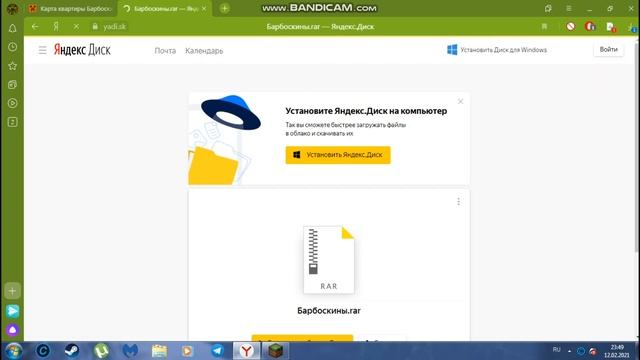This screenshot has width=640, height=360.
Task: Launch Alice assistant purple icon in sidebar
Action: pyautogui.click(x=13, y=330)
